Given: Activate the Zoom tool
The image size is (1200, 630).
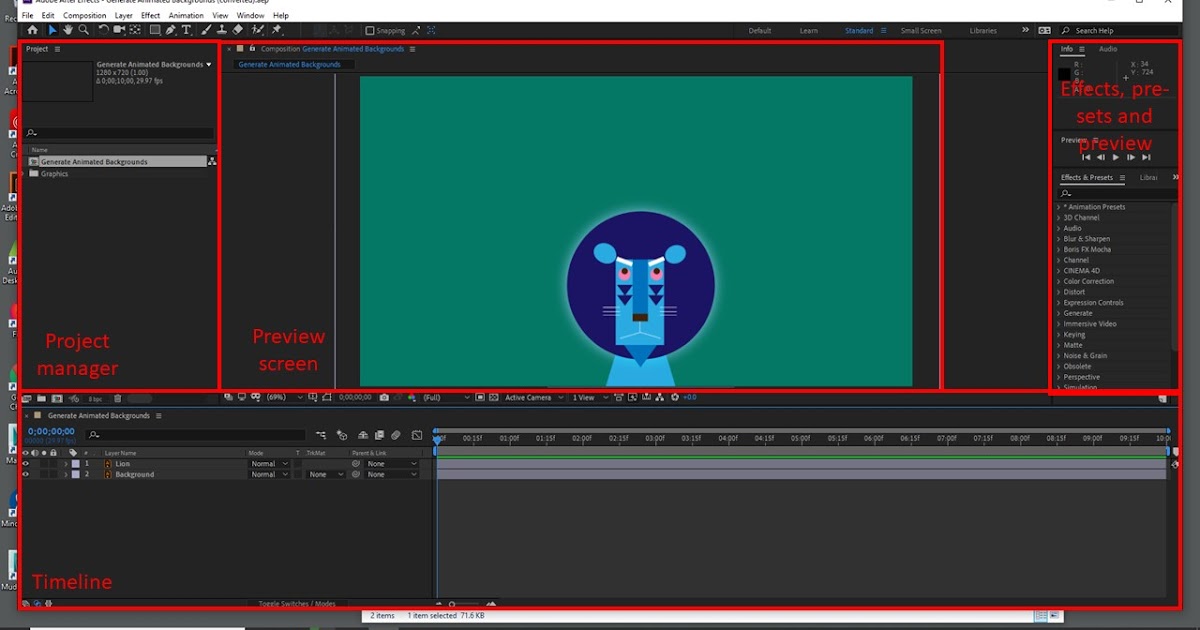Looking at the screenshot, I should click(84, 30).
